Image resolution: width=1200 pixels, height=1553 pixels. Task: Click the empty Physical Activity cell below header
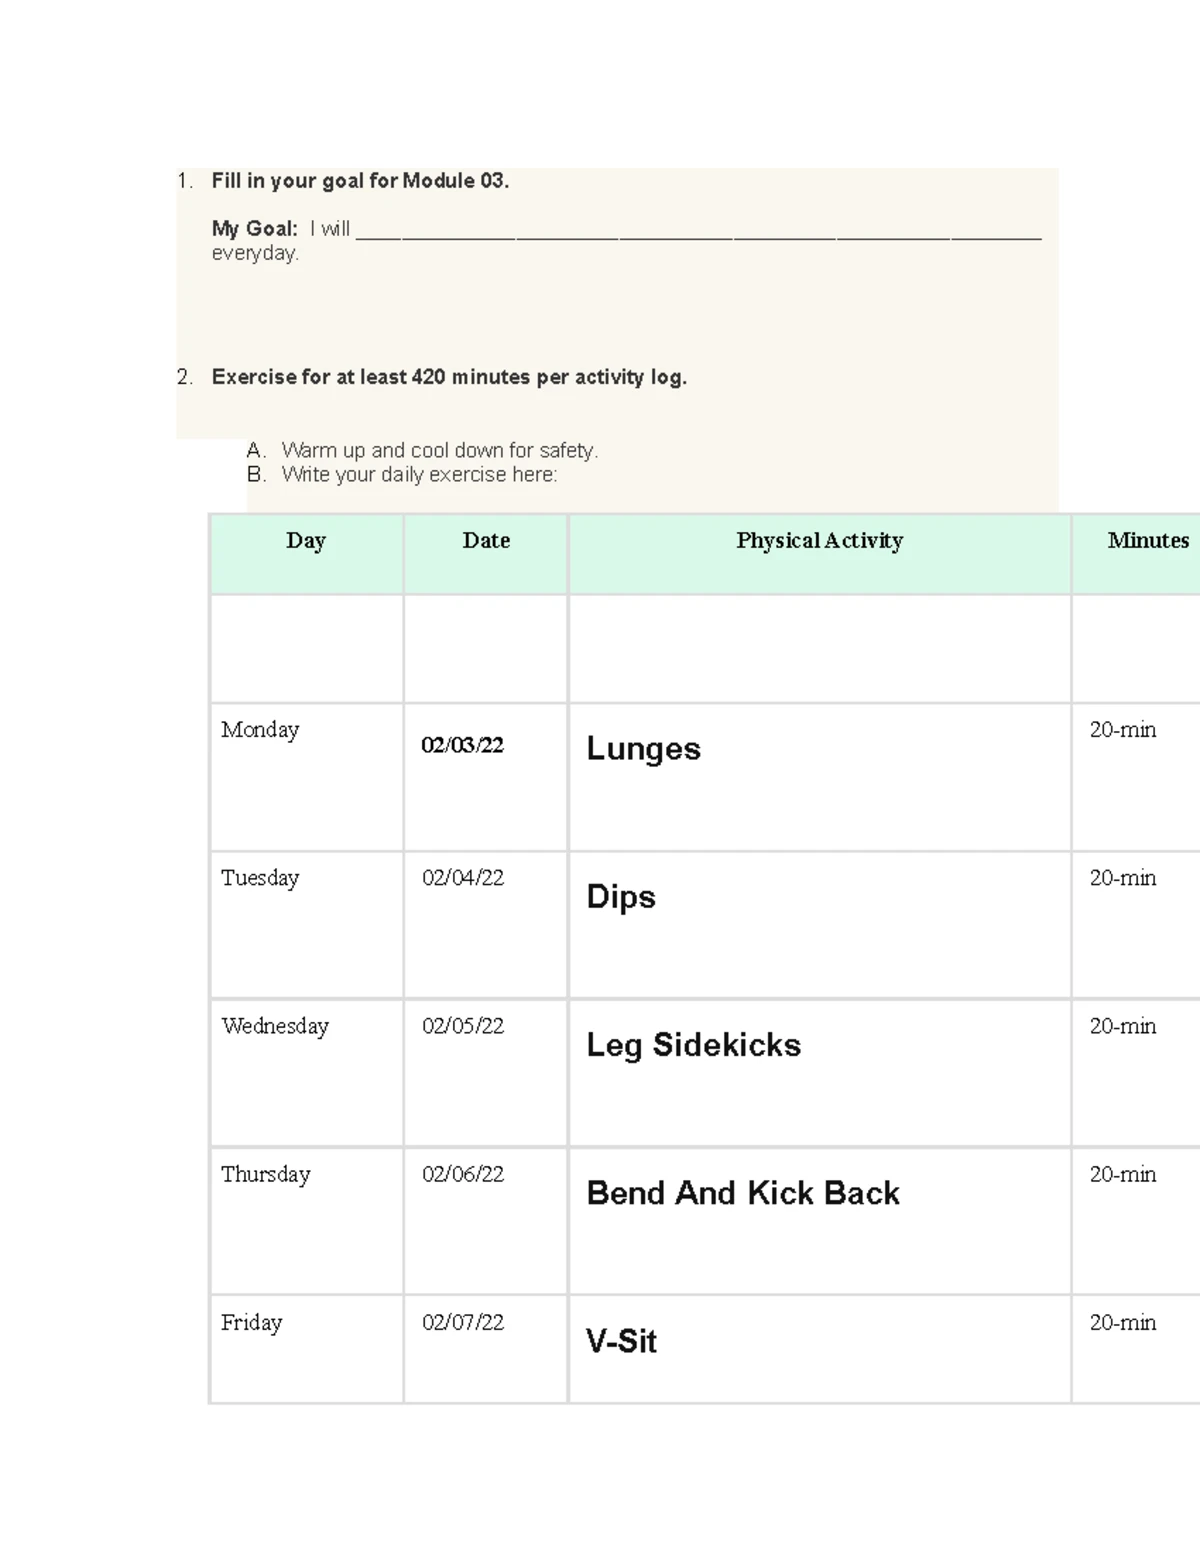point(819,649)
